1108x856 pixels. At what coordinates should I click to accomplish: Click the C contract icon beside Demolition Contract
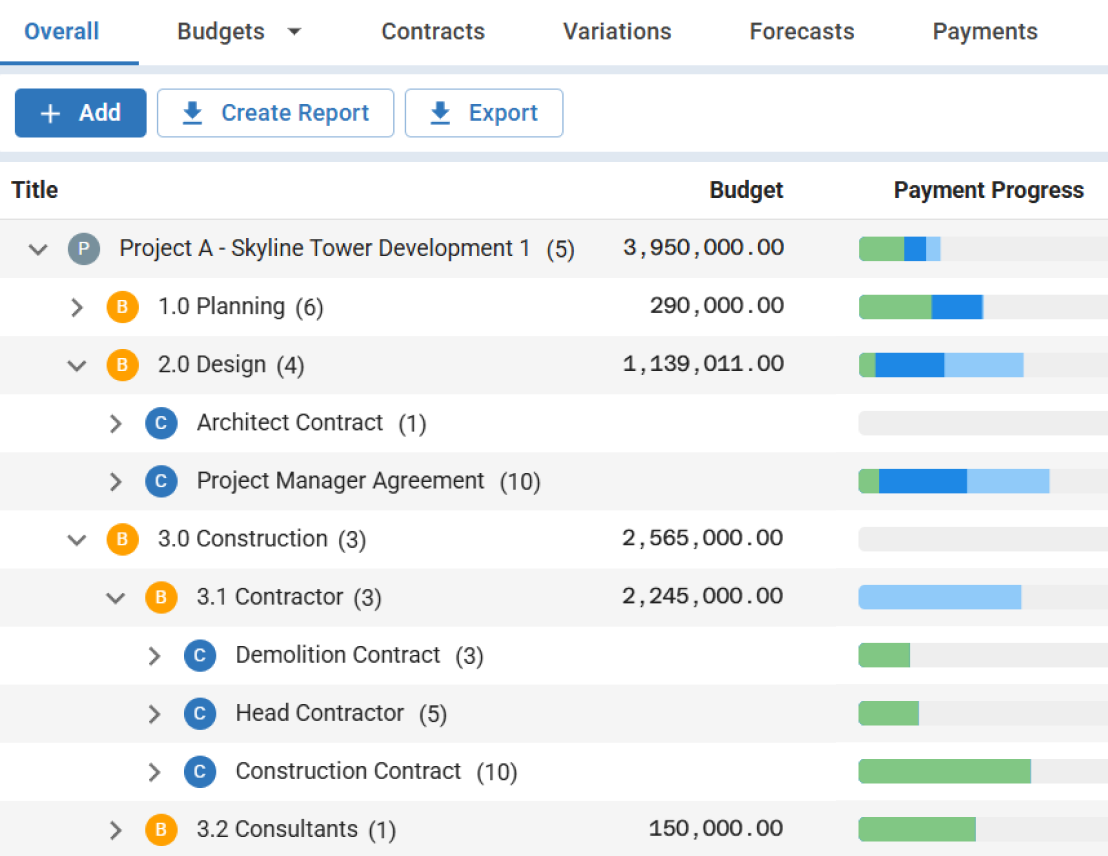tap(199, 655)
